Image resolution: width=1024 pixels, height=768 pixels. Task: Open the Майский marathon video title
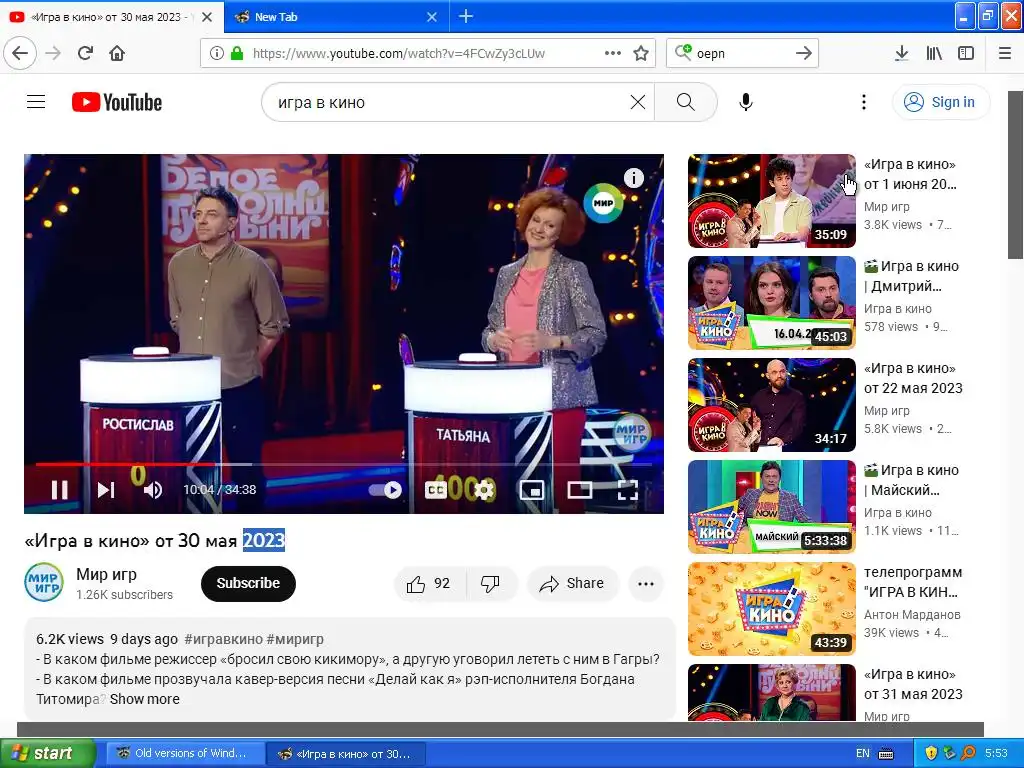[911, 480]
